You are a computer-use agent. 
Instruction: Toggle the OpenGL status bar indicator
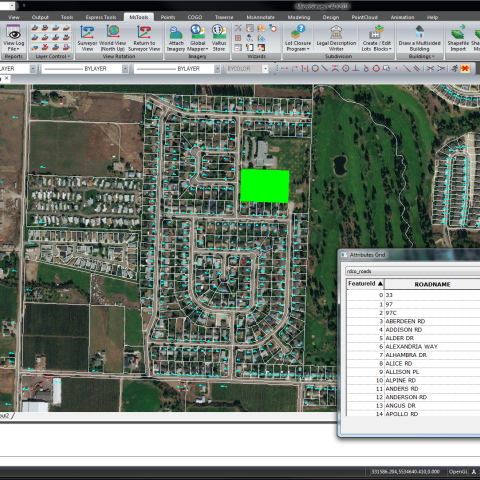coord(458,472)
